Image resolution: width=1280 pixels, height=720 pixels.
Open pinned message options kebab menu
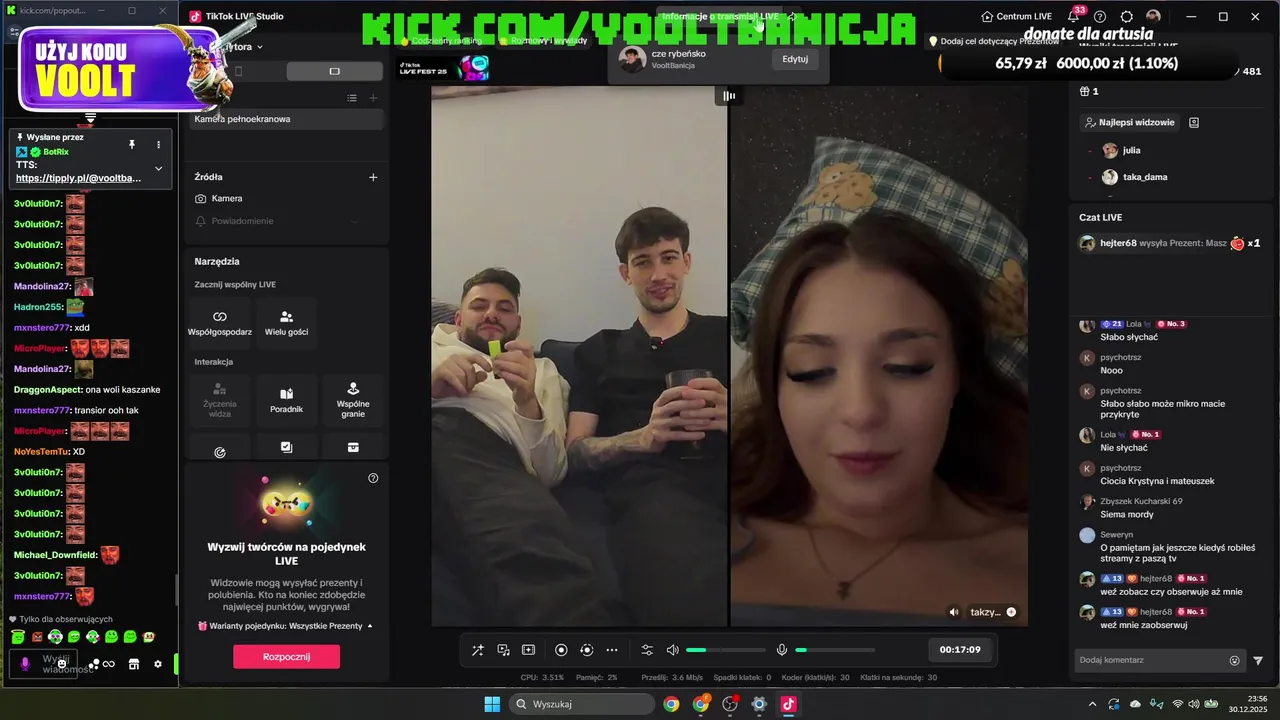tap(158, 144)
